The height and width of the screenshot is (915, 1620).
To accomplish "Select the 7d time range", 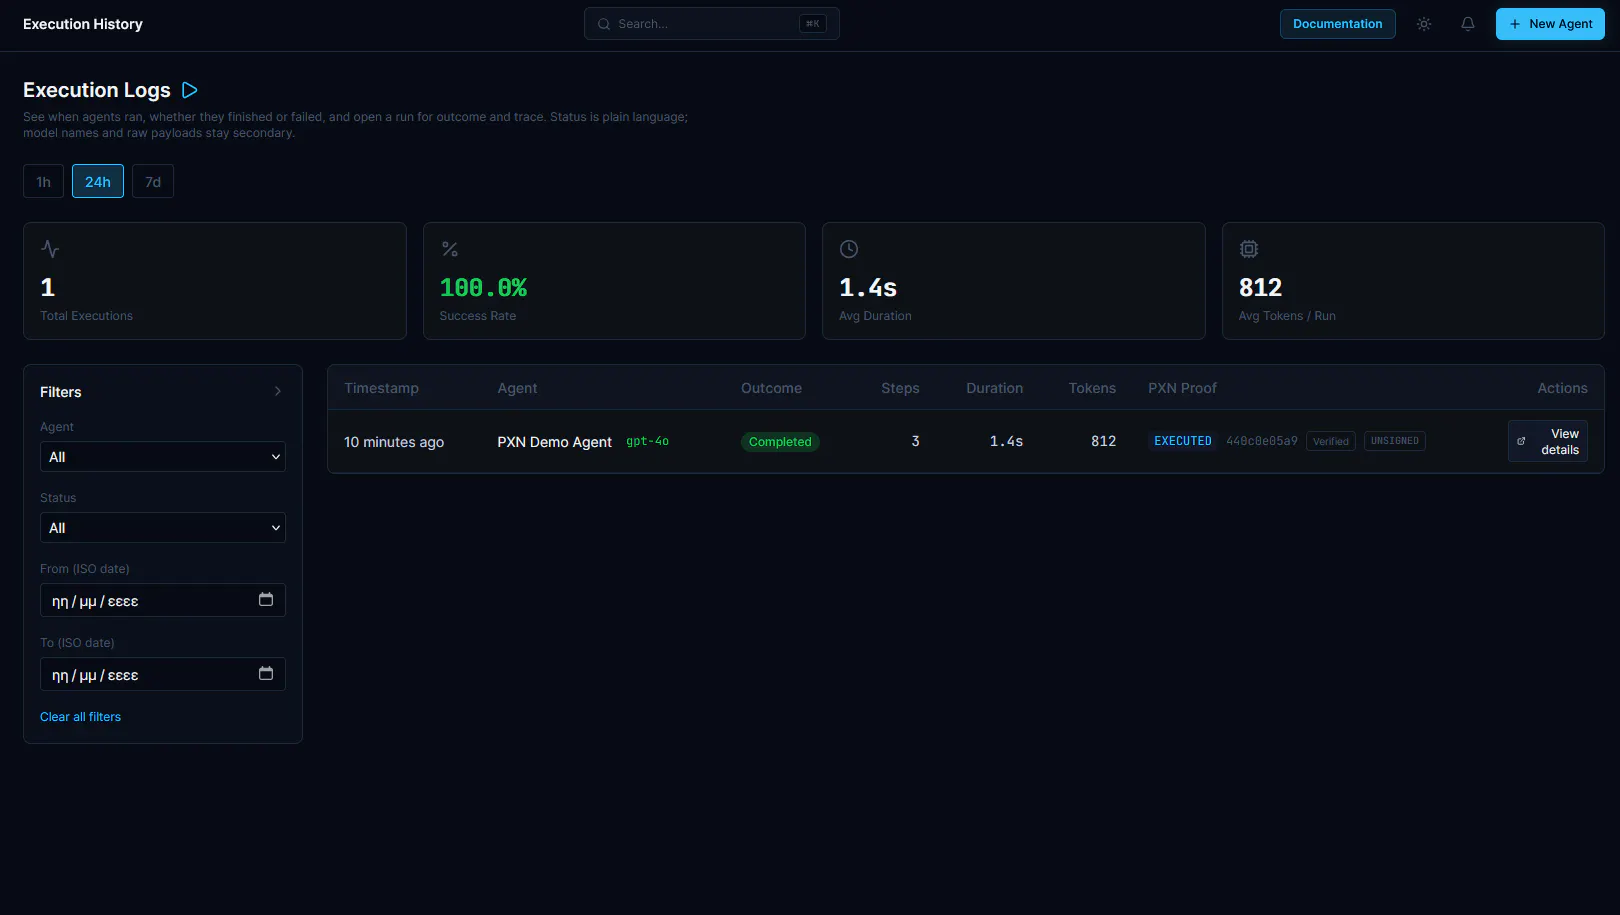I will click(x=153, y=181).
